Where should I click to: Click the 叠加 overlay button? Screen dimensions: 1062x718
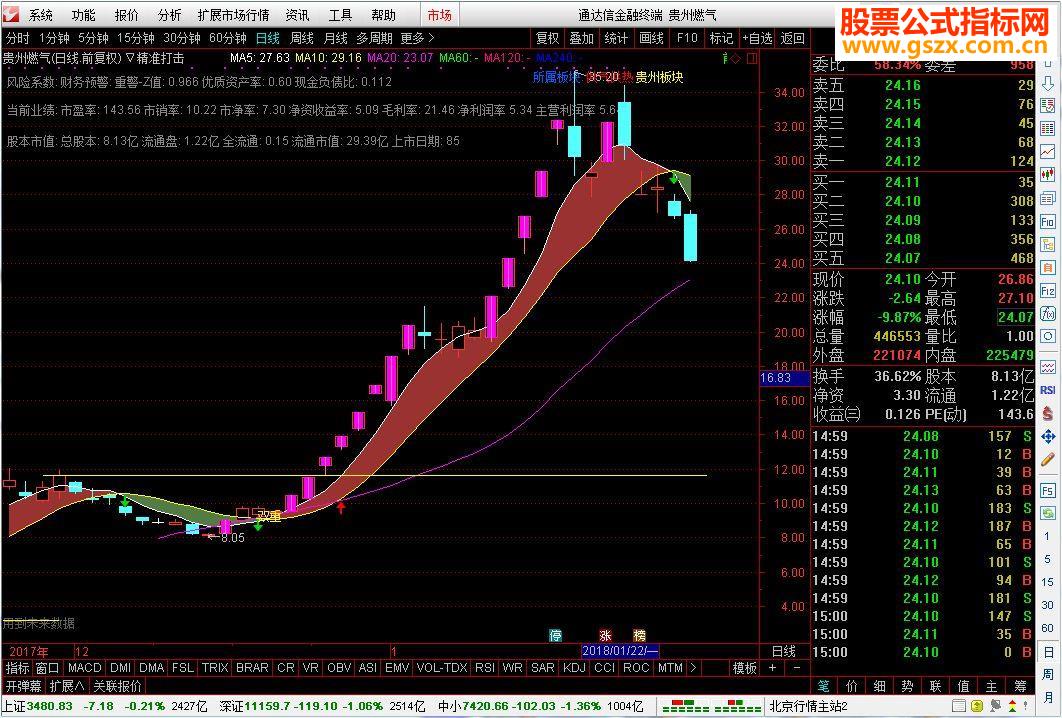pyautogui.click(x=581, y=38)
